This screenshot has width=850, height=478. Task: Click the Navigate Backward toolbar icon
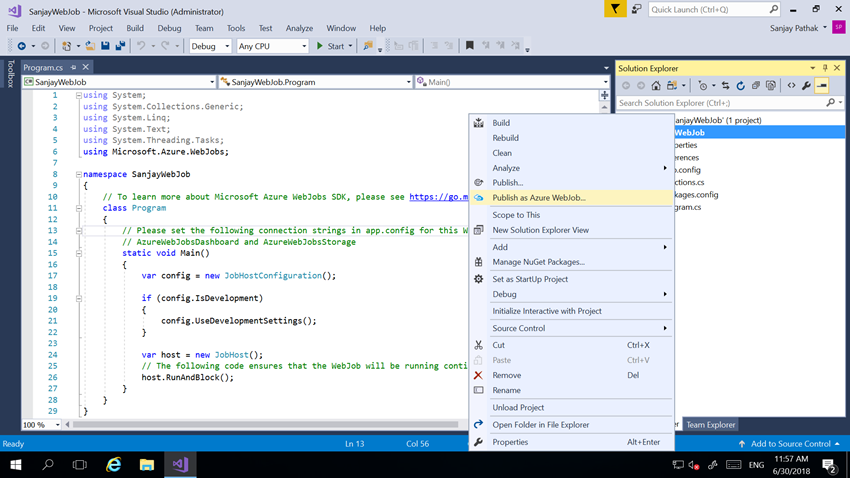(x=22, y=46)
